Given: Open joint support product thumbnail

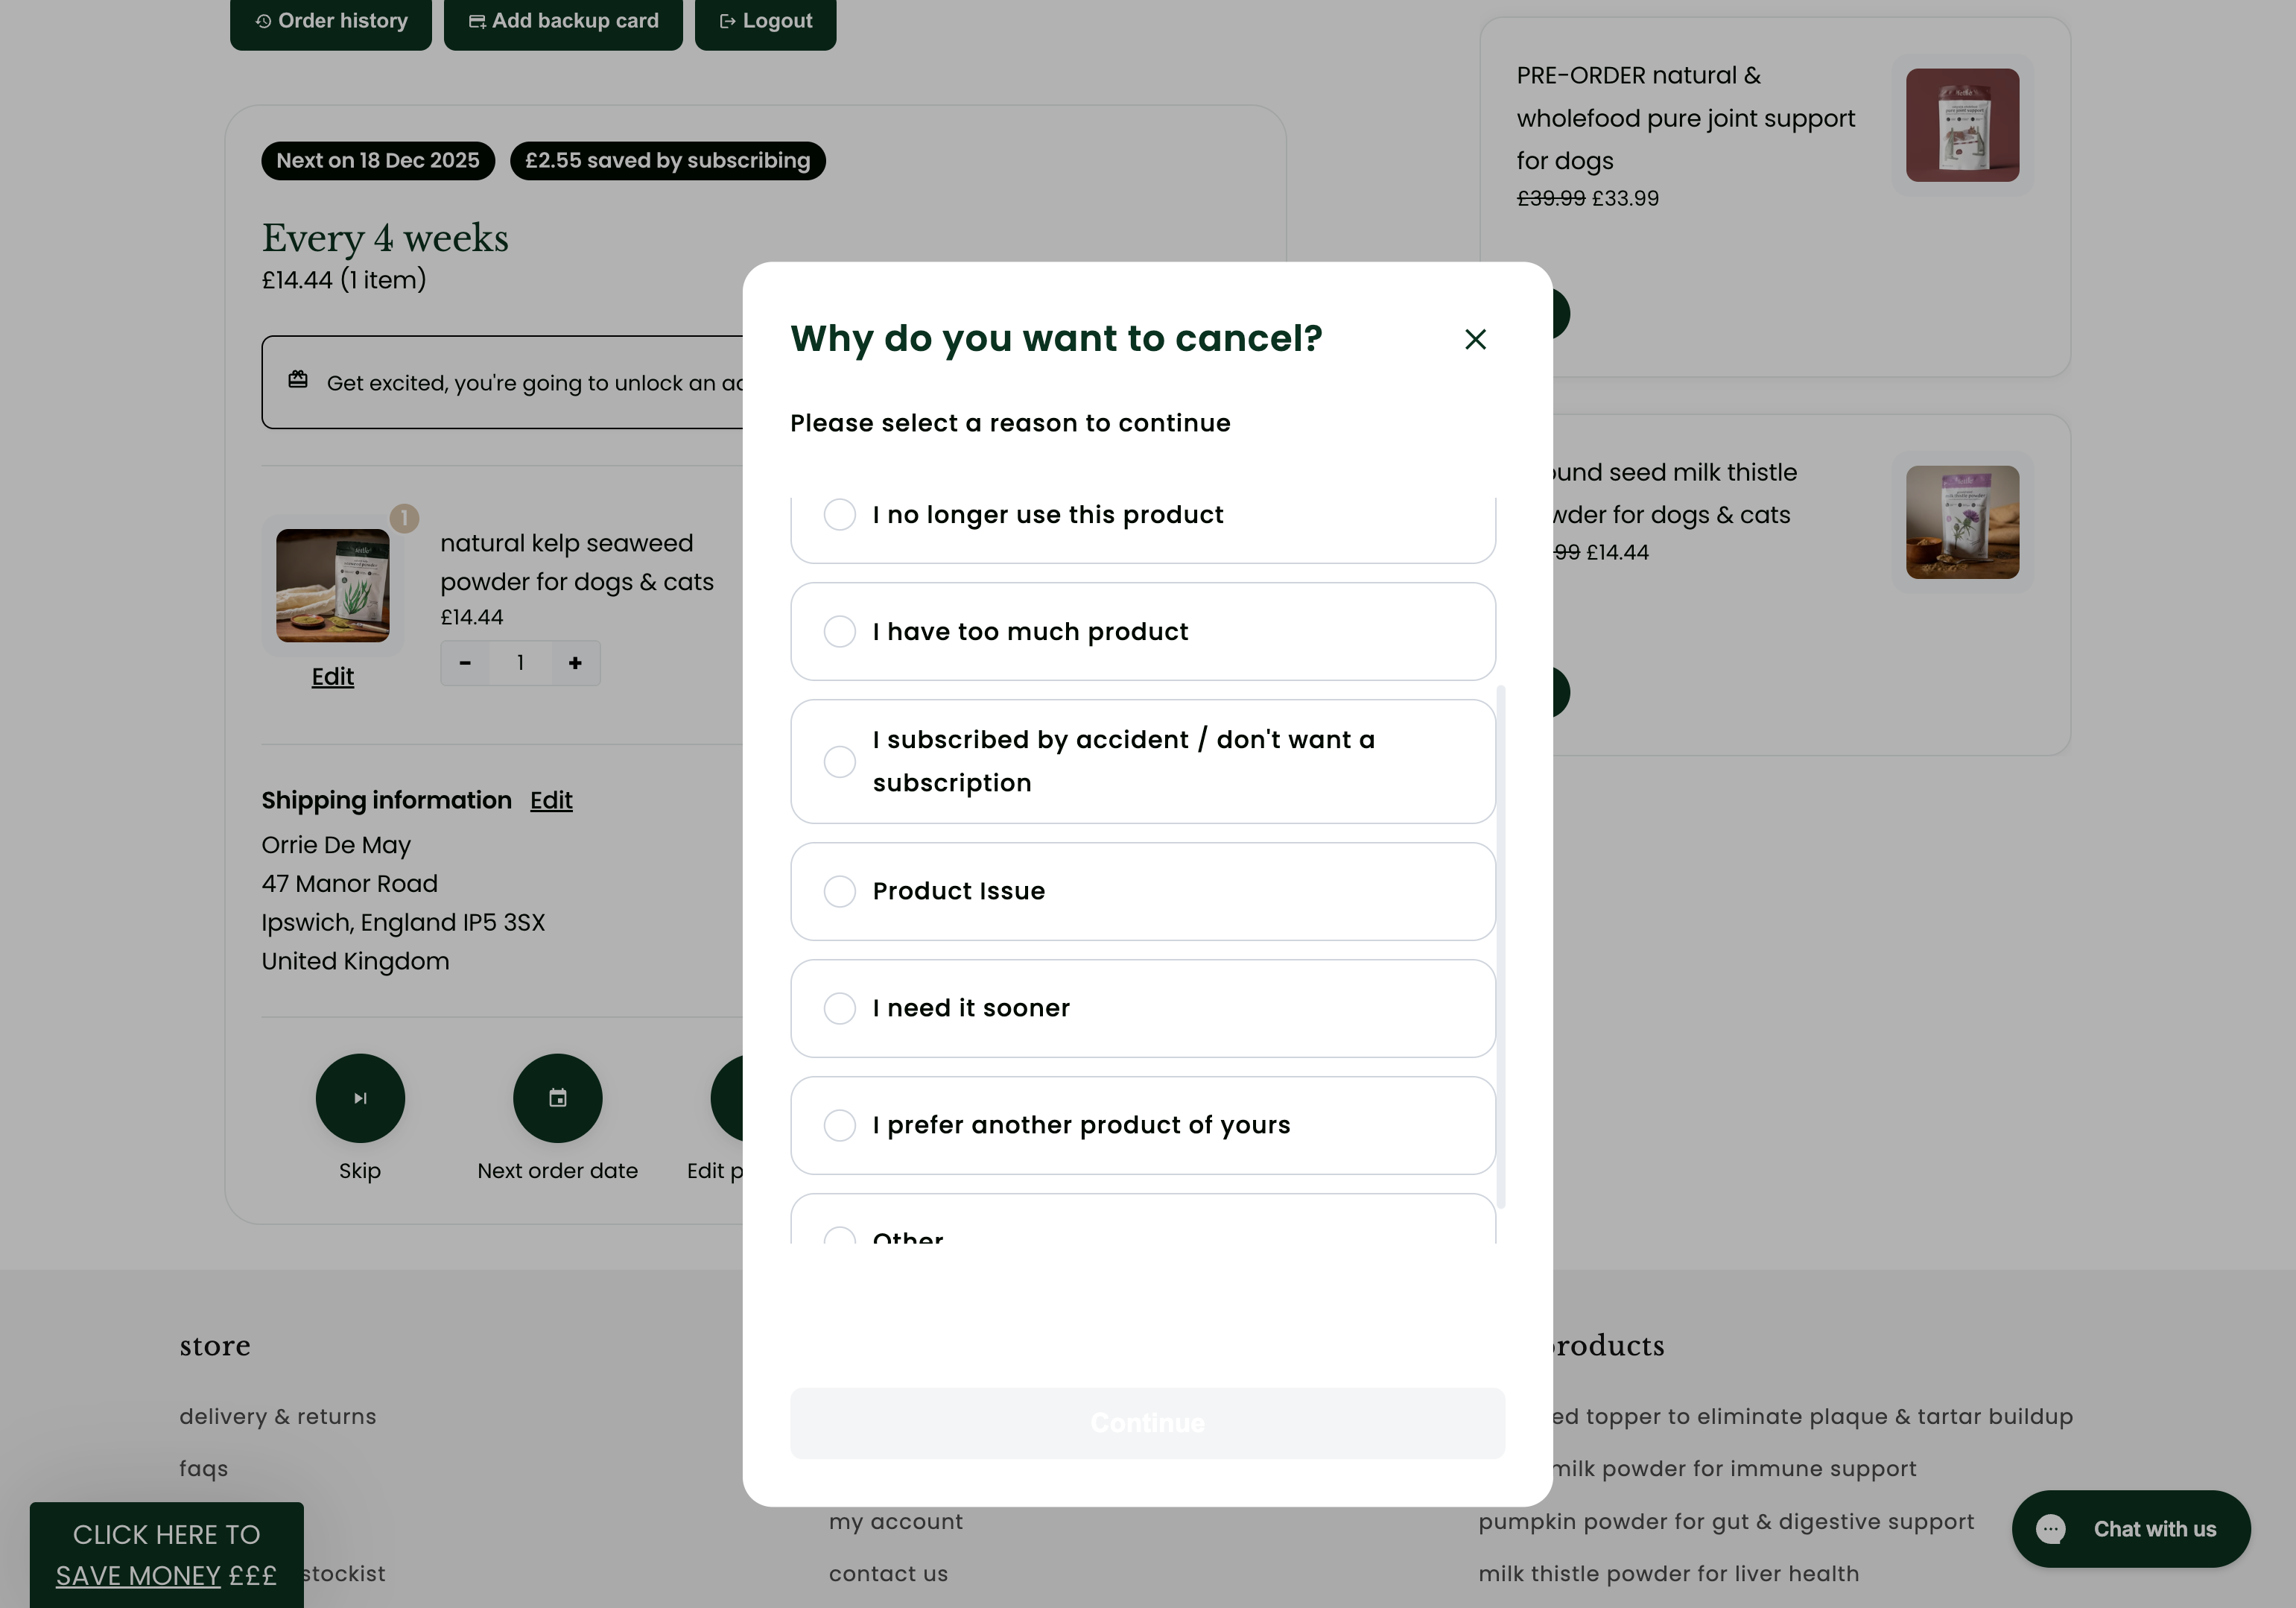Looking at the screenshot, I should tap(1962, 125).
